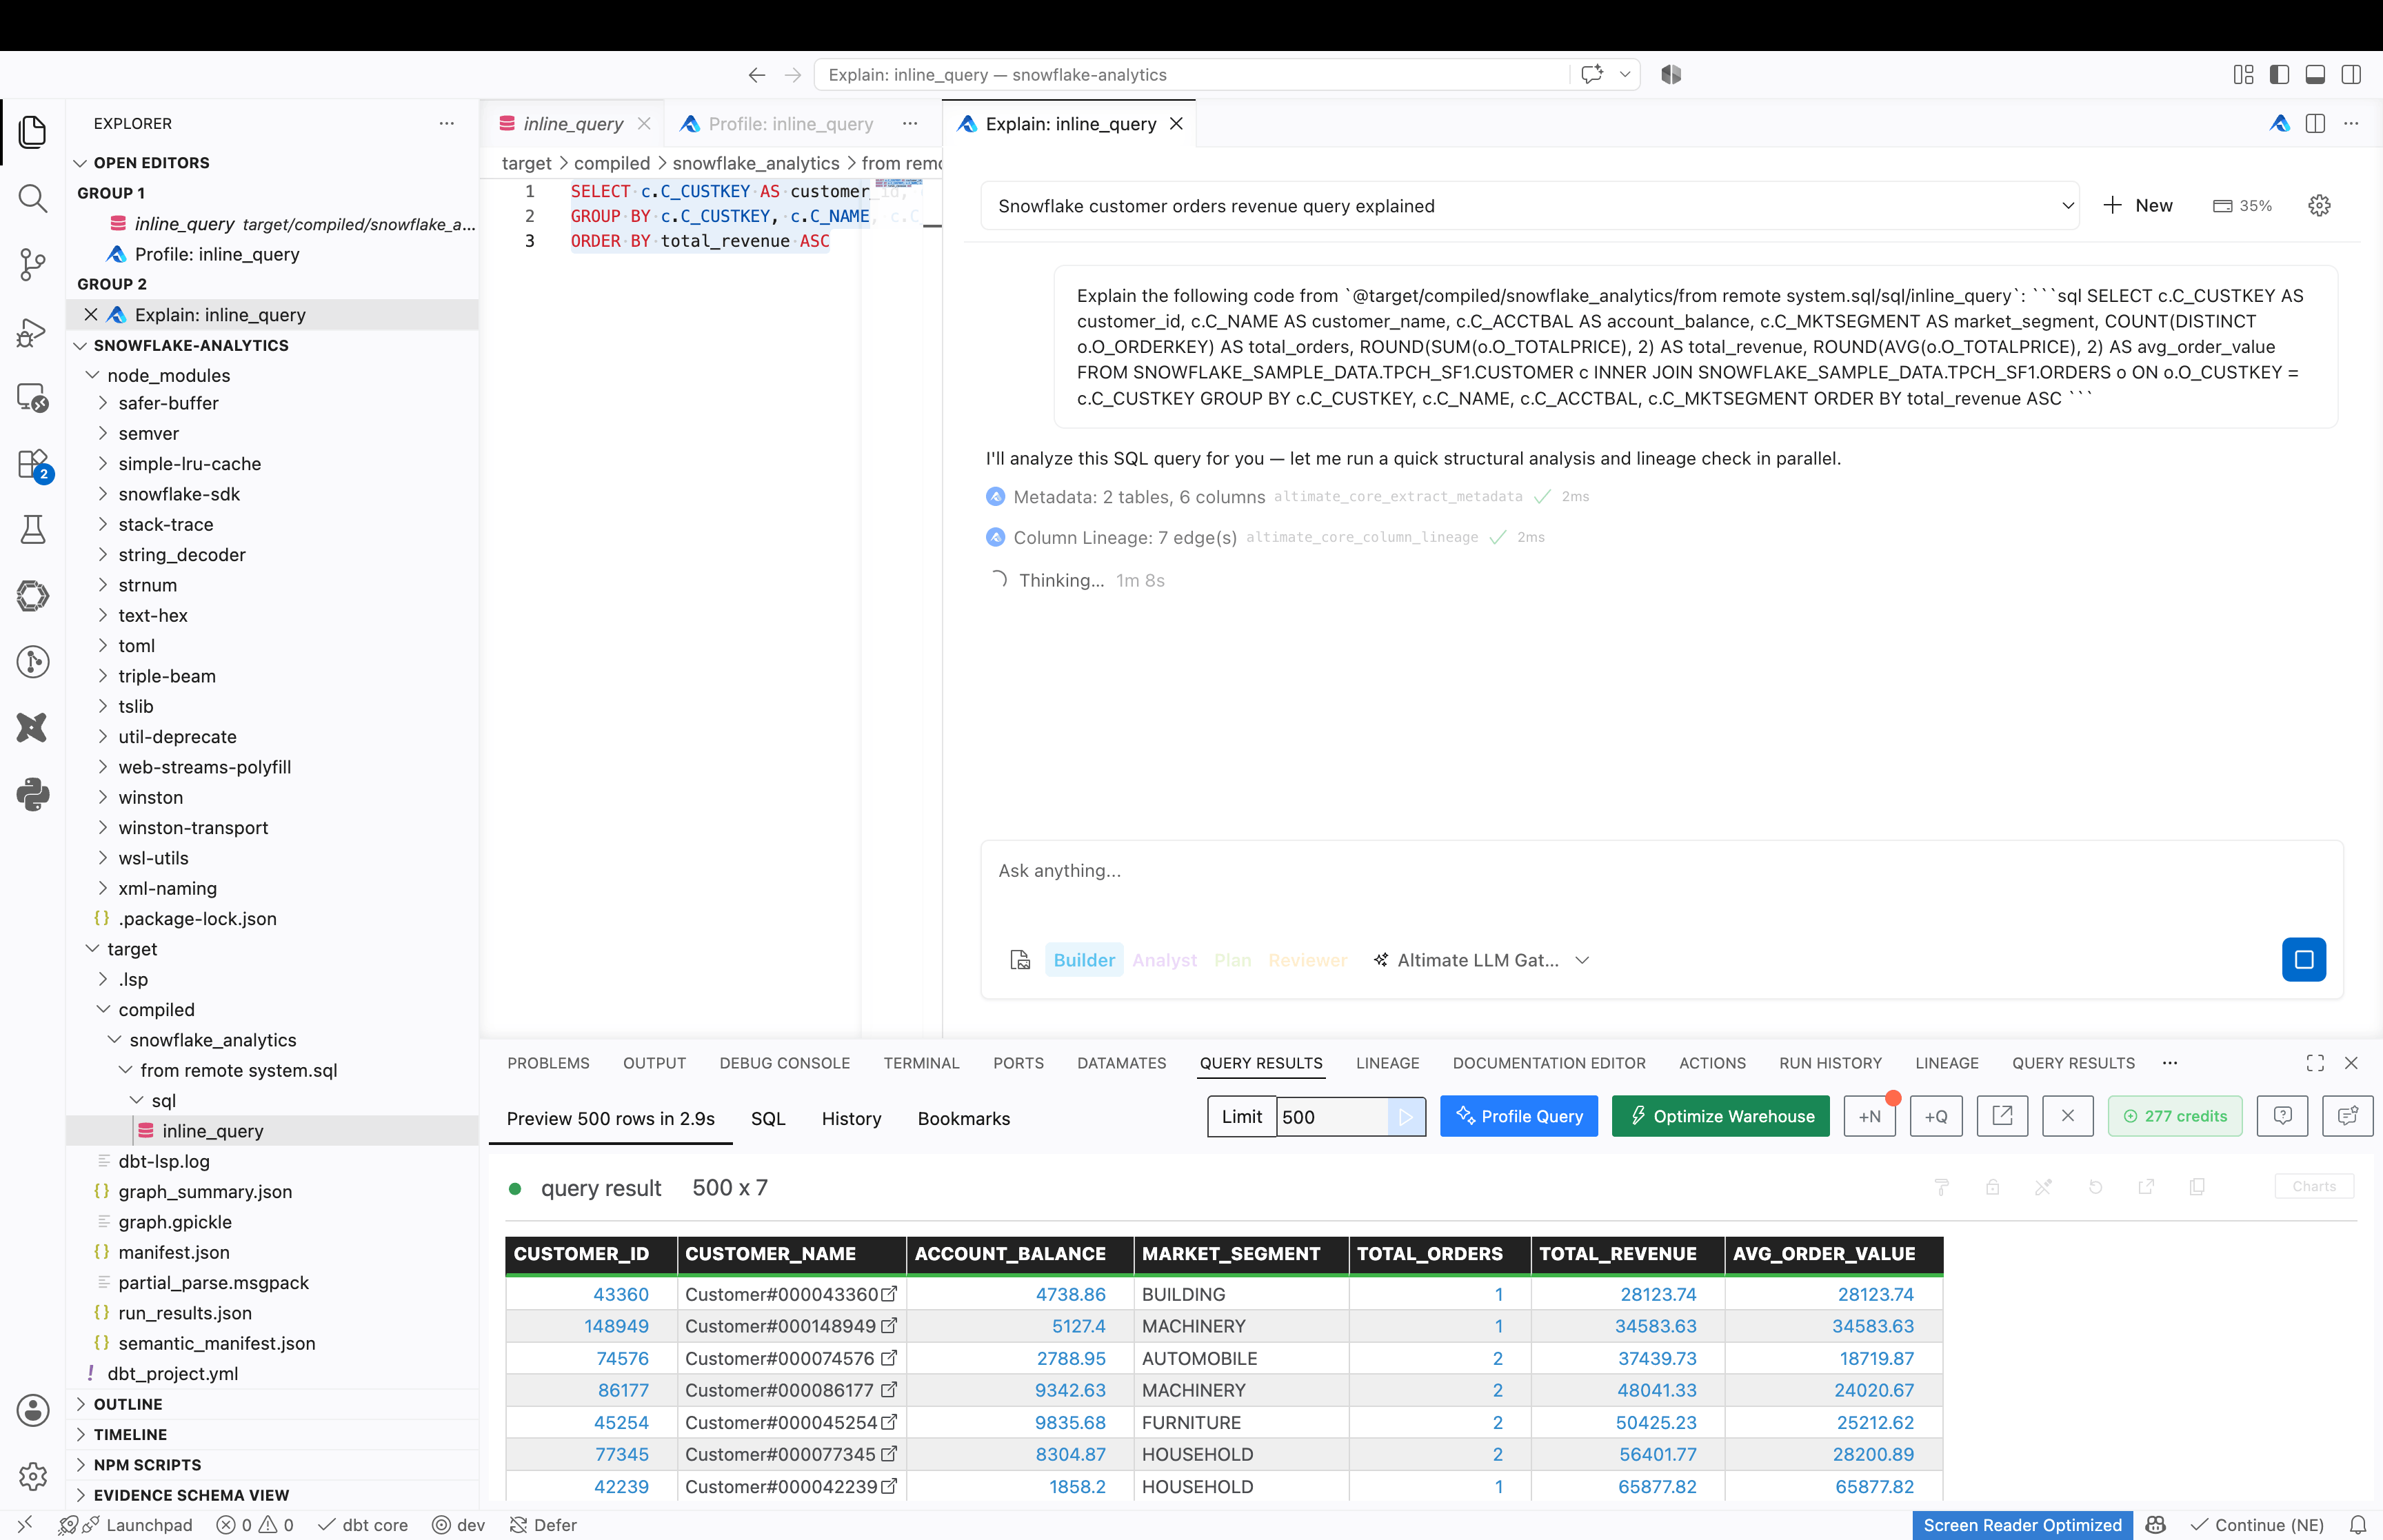This screenshot has height=1540, width=2383.
Task: Open the Remote Explorer icon
Action: point(32,397)
